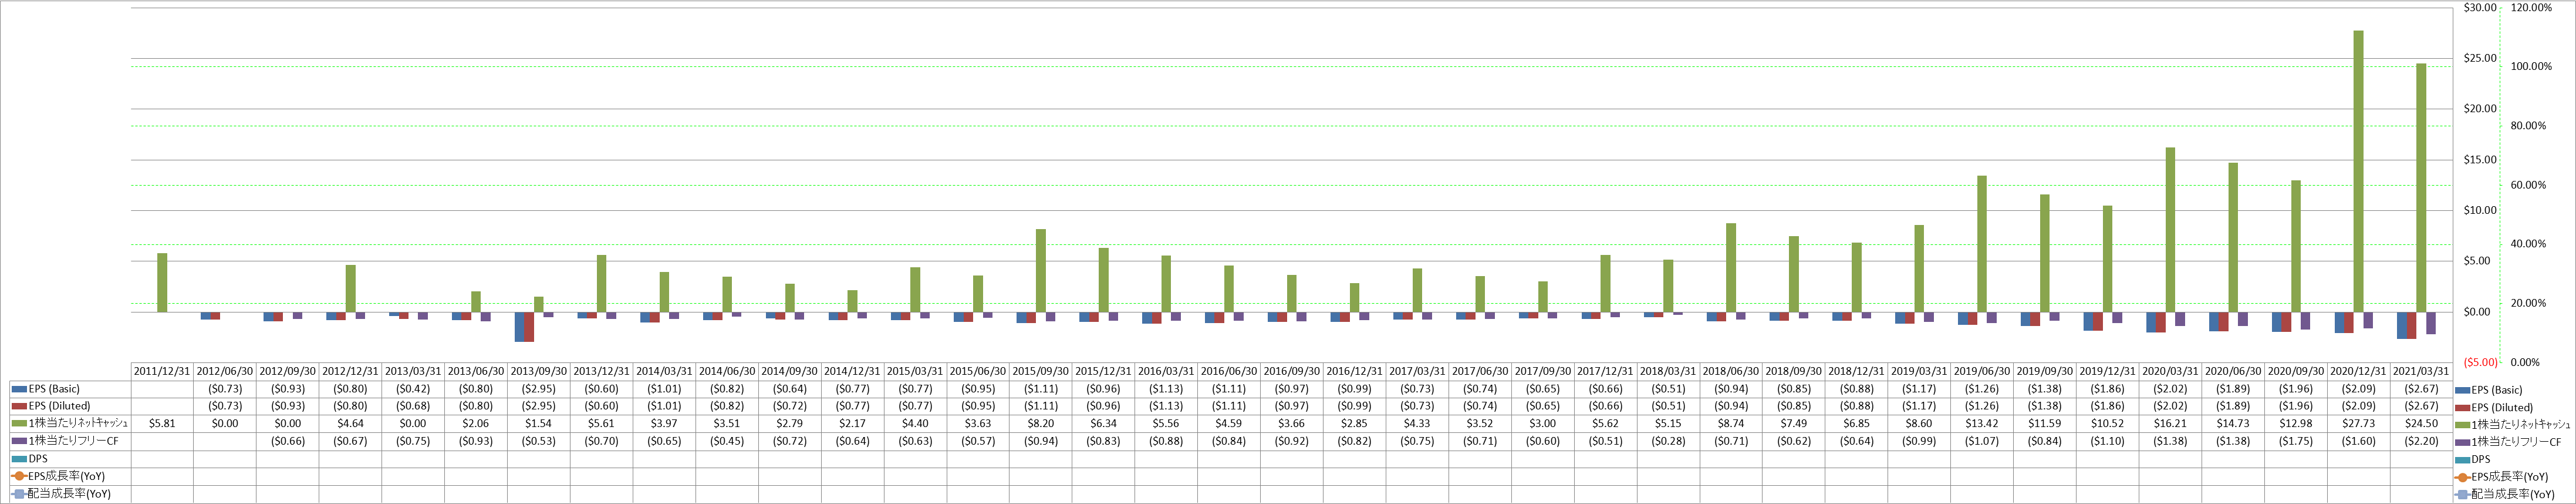
Task: Select the 配当成長率(YoY) row header in the data table
Action: 70,494
